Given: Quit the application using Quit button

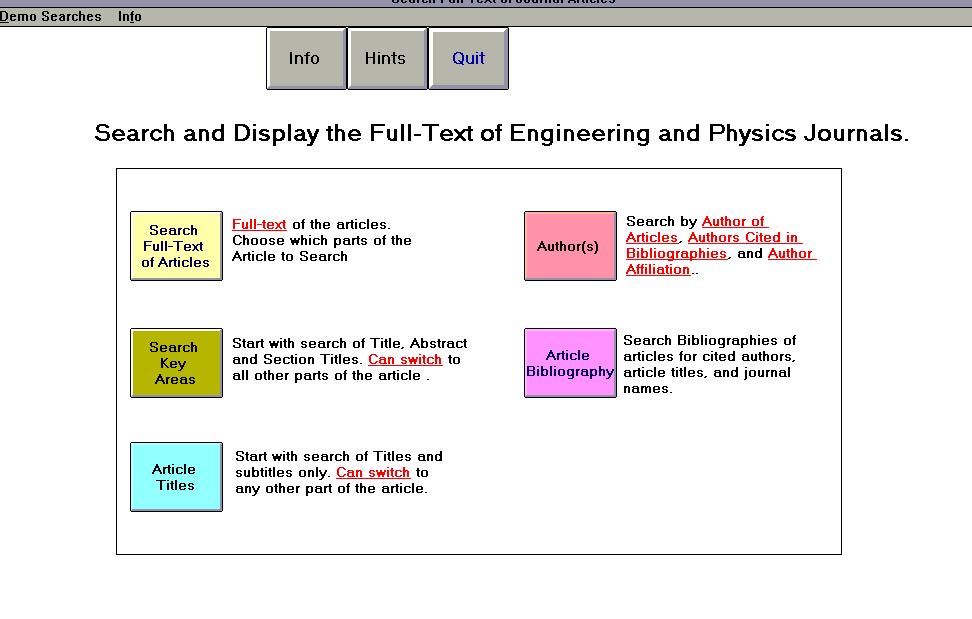Looking at the screenshot, I should coord(468,58).
